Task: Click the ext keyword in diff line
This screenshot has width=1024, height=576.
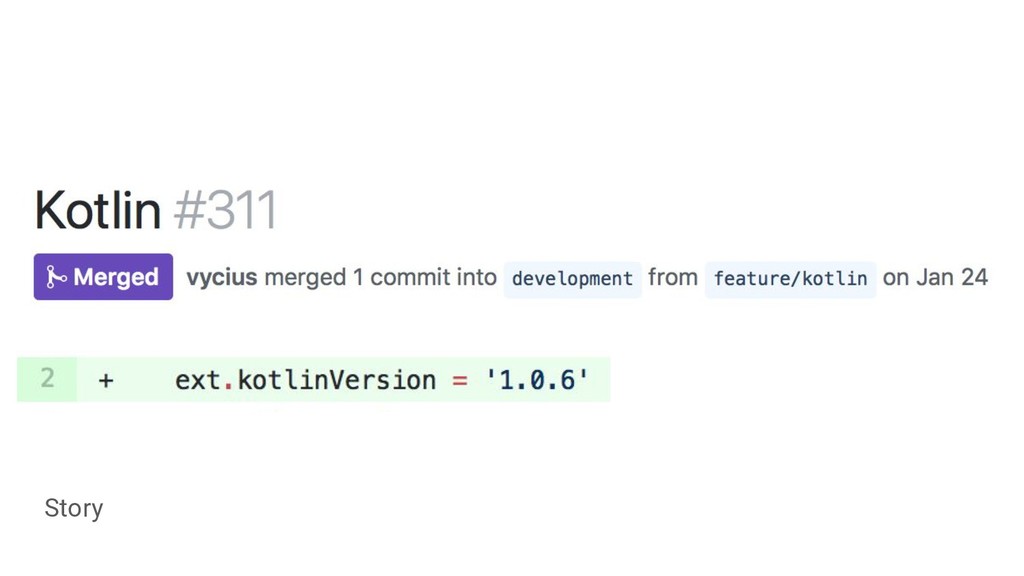Action: click(x=197, y=380)
